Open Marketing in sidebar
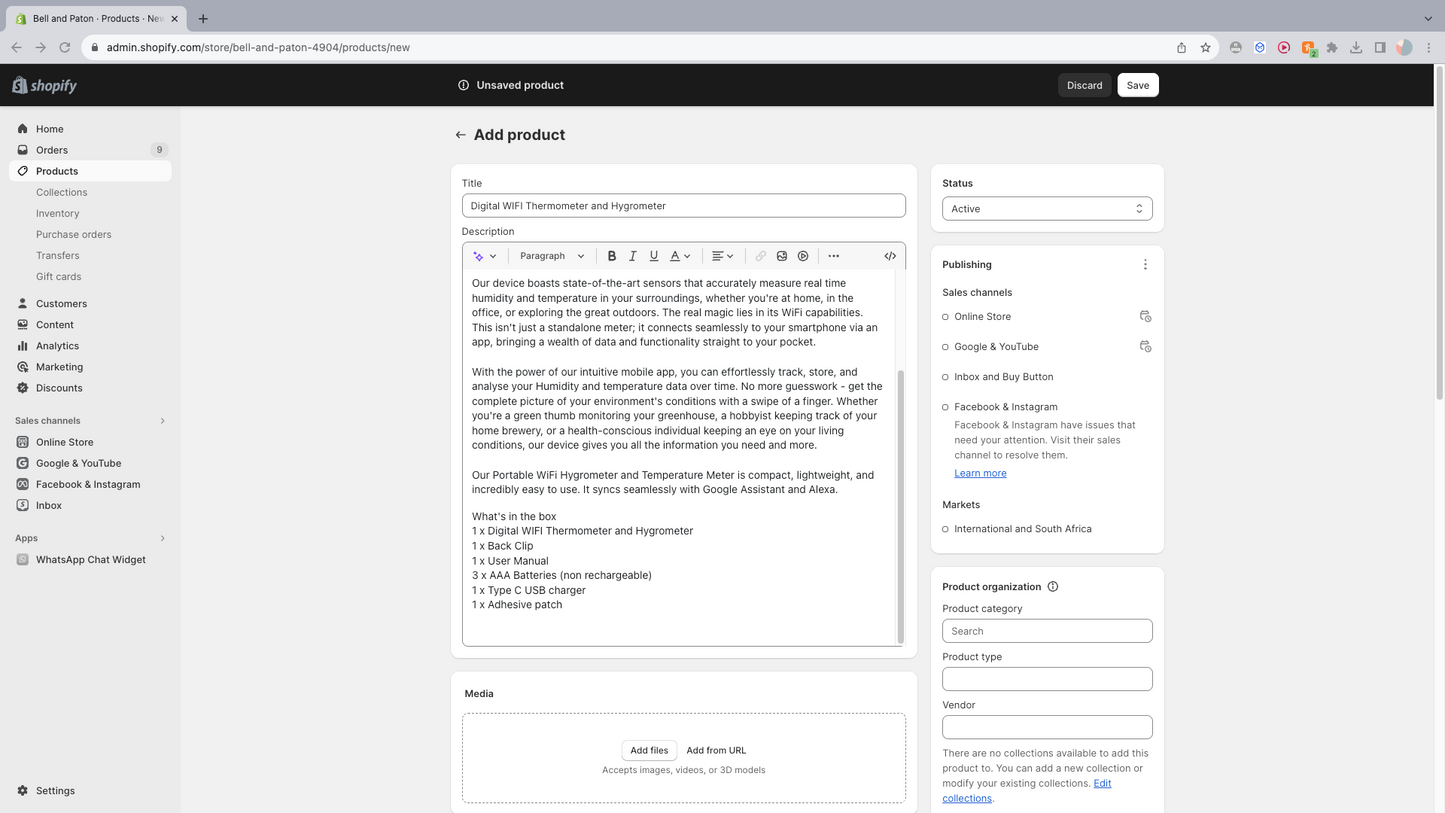1445x813 pixels. (90, 367)
